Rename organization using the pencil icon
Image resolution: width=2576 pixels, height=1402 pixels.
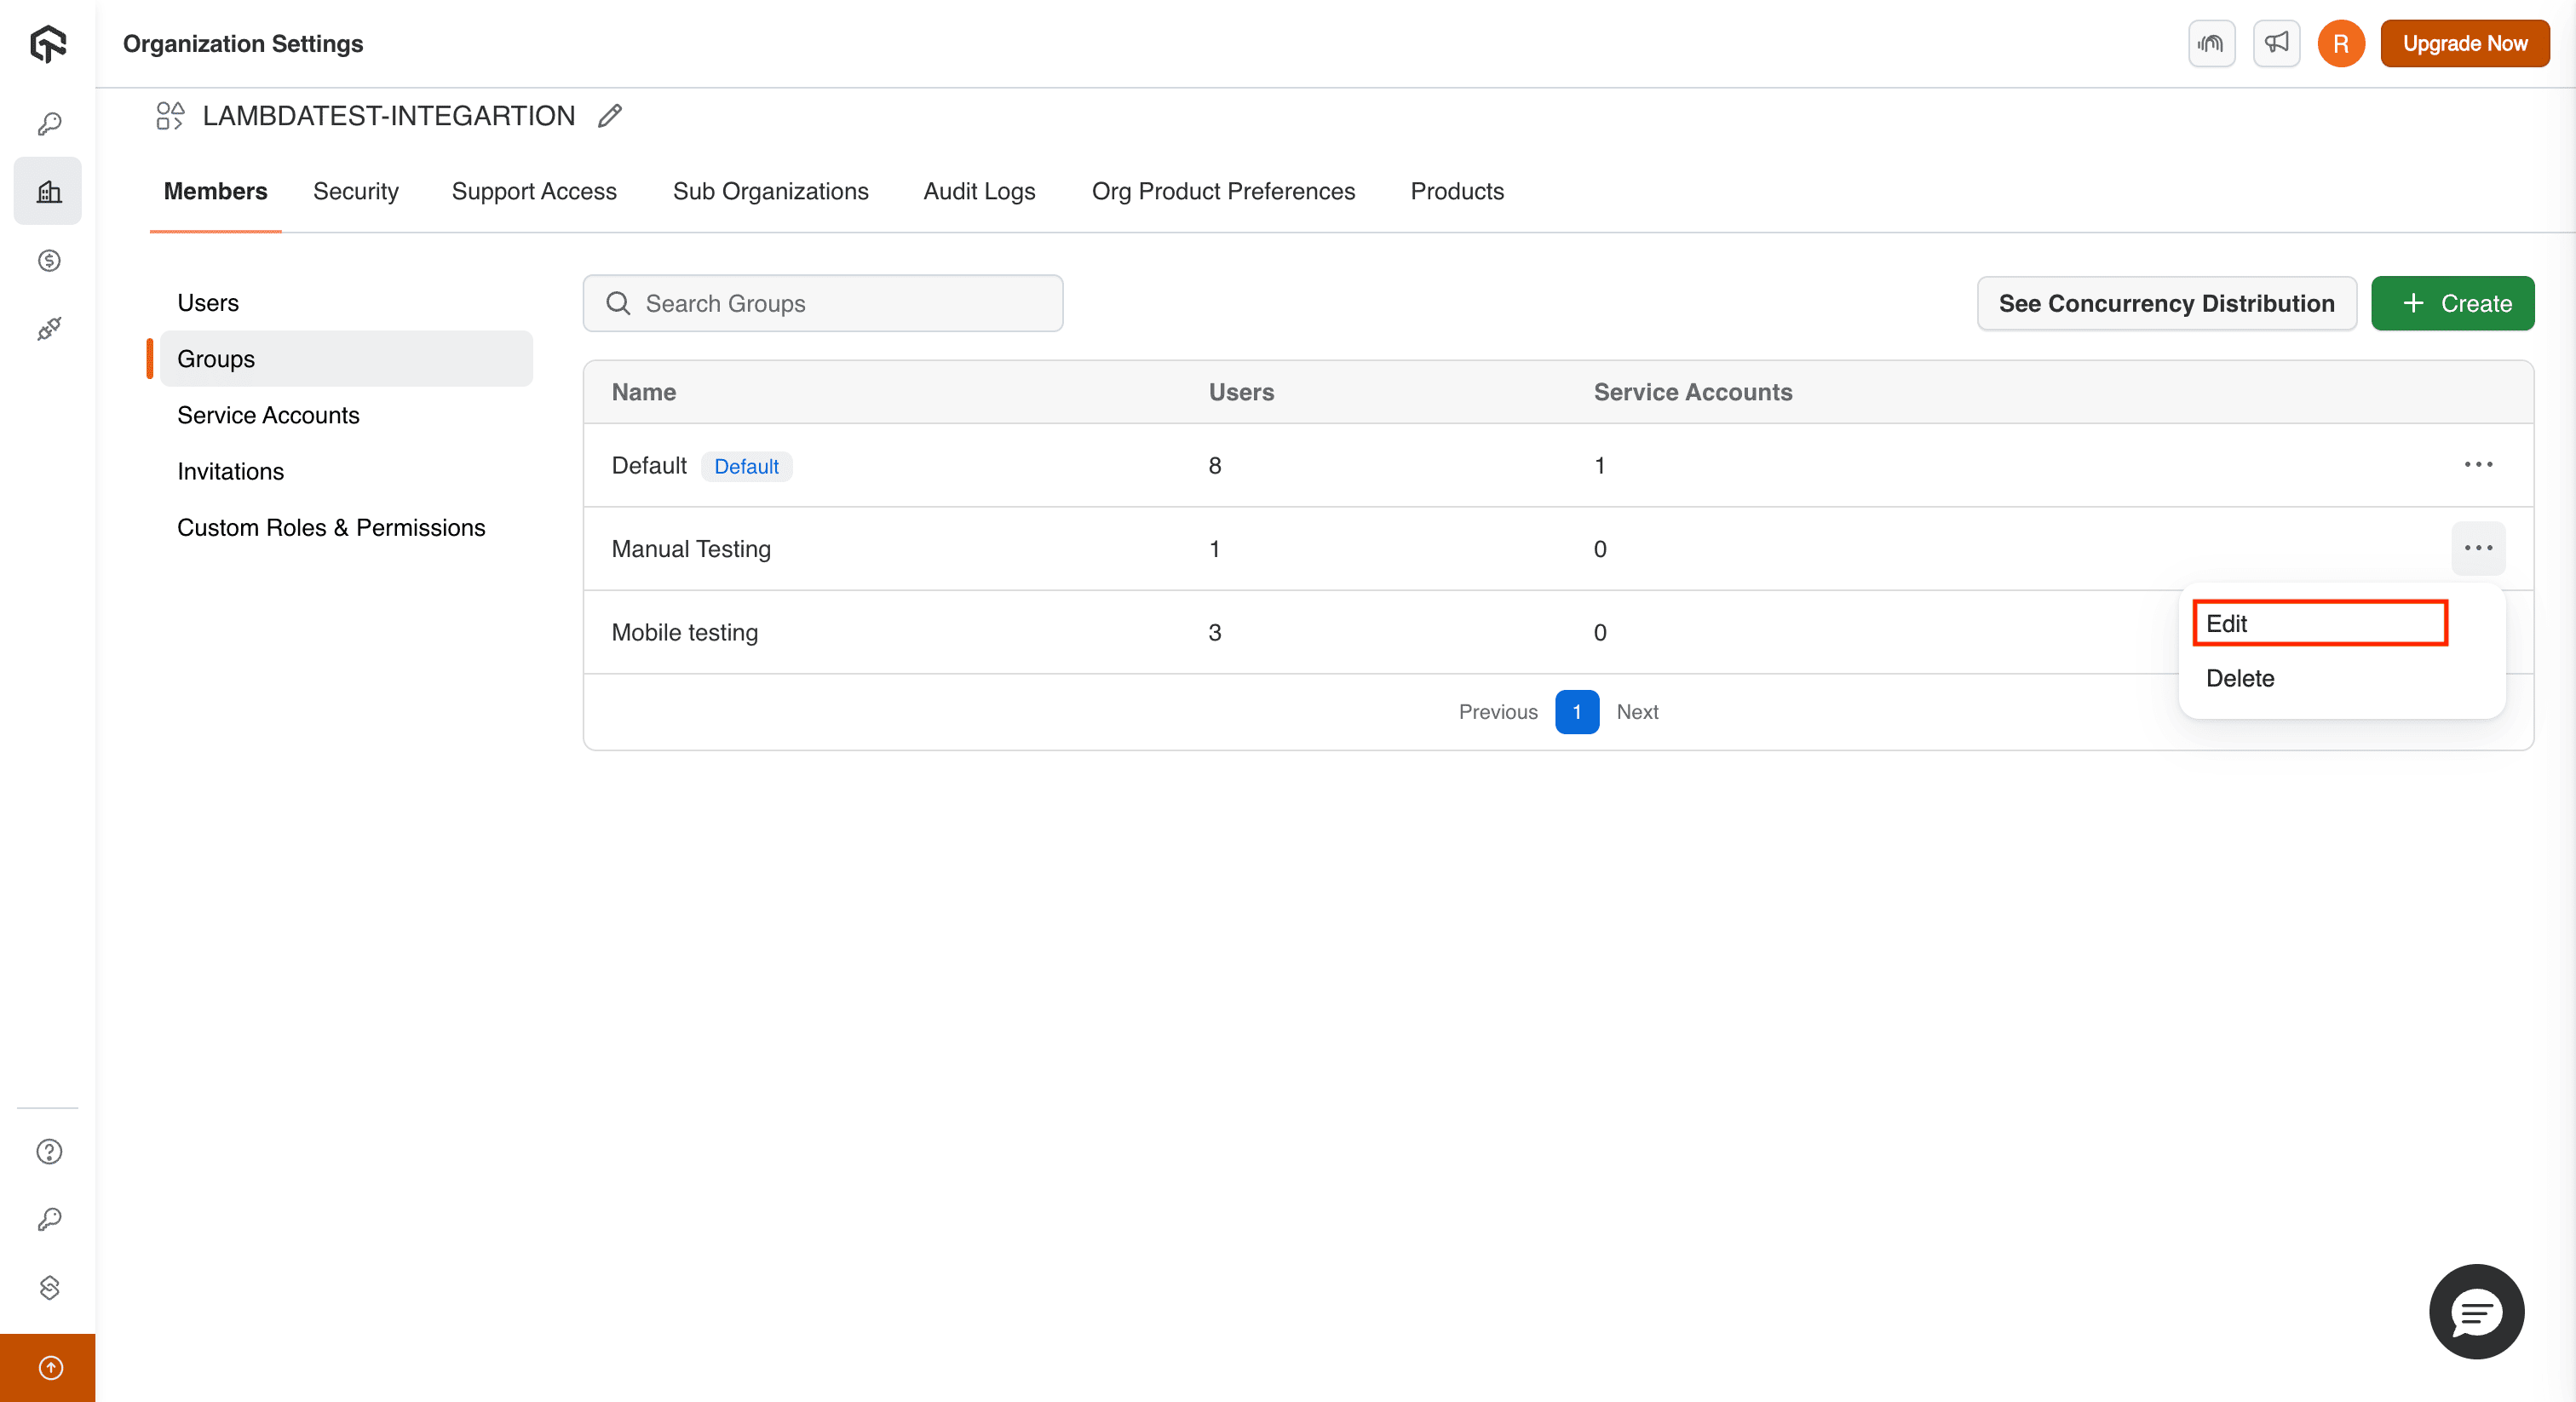point(610,116)
